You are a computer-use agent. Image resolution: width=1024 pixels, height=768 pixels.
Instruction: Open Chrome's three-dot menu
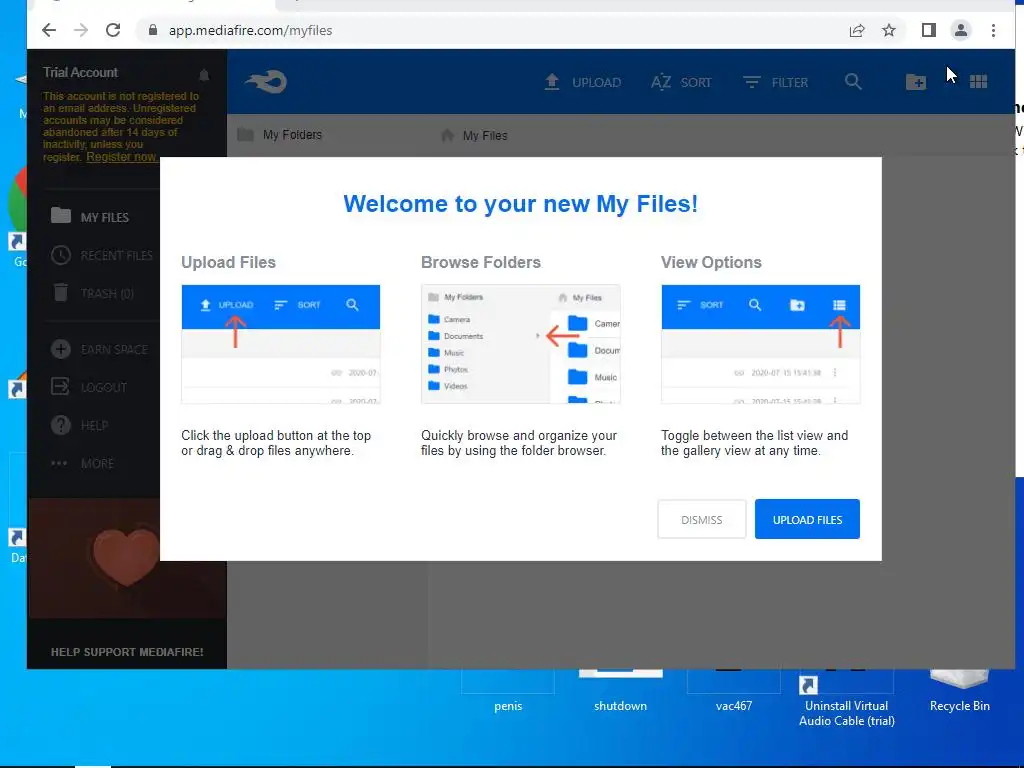point(993,30)
